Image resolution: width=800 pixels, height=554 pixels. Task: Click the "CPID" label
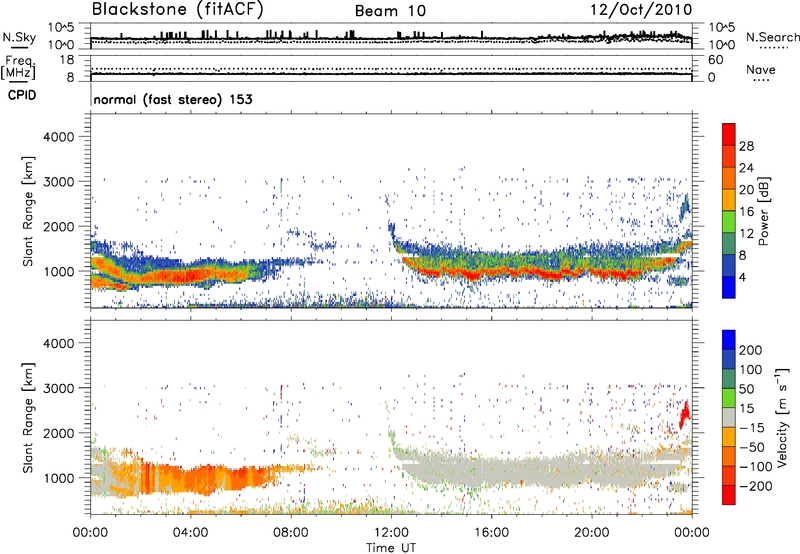[x=22, y=95]
